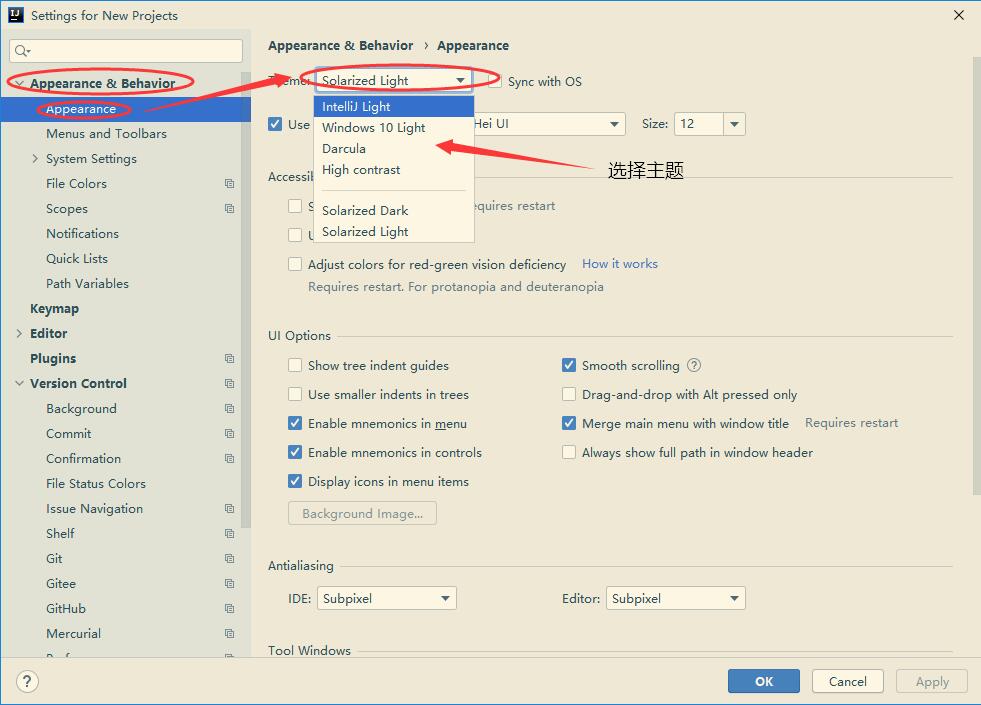Click the font Size value field
Viewport: 981px width, 705px height.
pos(699,124)
